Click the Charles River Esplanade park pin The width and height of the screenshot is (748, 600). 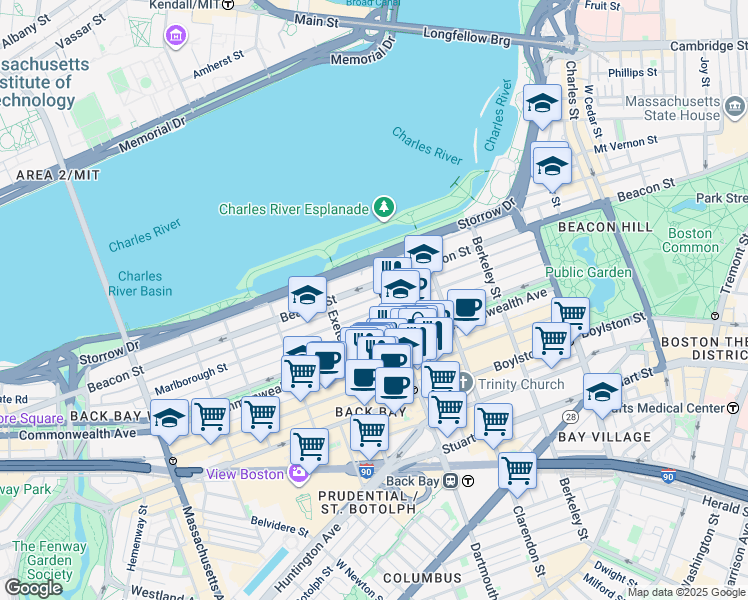click(x=384, y=208)
